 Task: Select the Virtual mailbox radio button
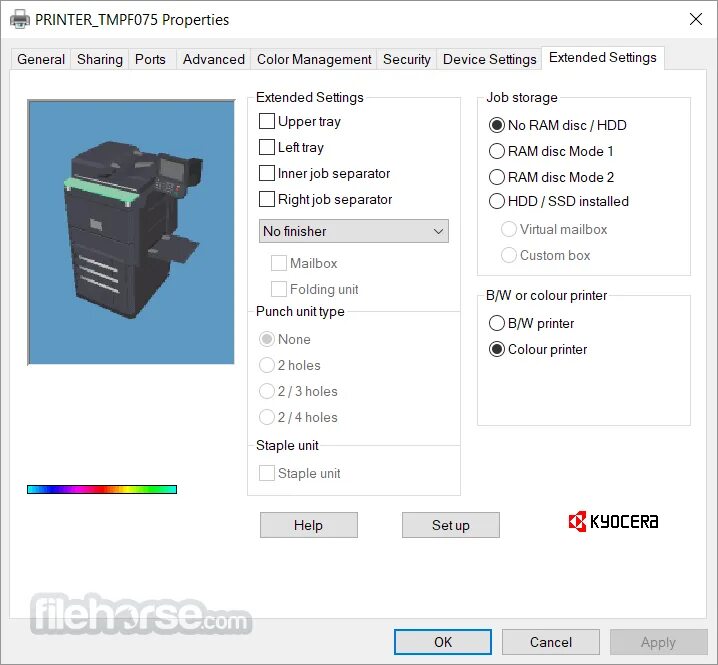point(509,229)
